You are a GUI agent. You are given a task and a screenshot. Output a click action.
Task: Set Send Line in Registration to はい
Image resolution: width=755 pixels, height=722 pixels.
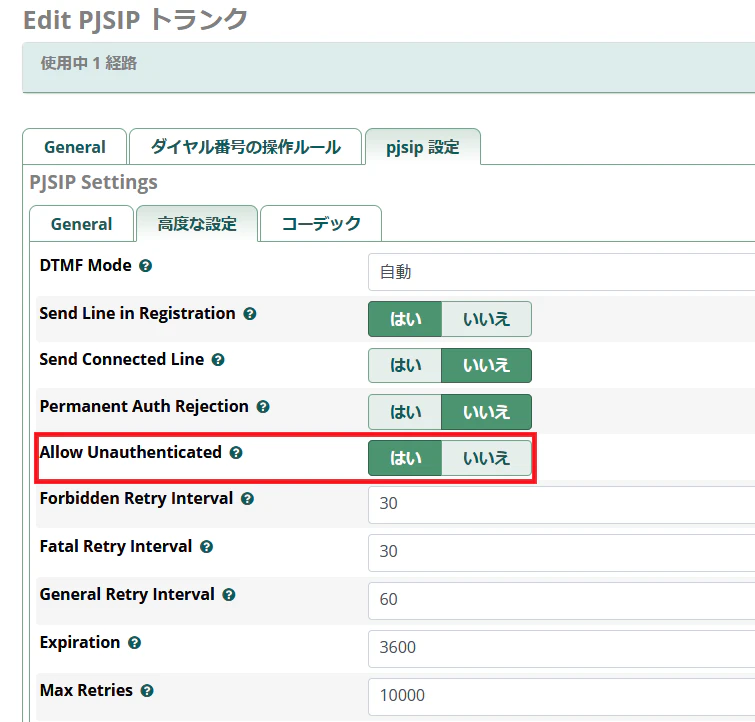pos(405,319)
